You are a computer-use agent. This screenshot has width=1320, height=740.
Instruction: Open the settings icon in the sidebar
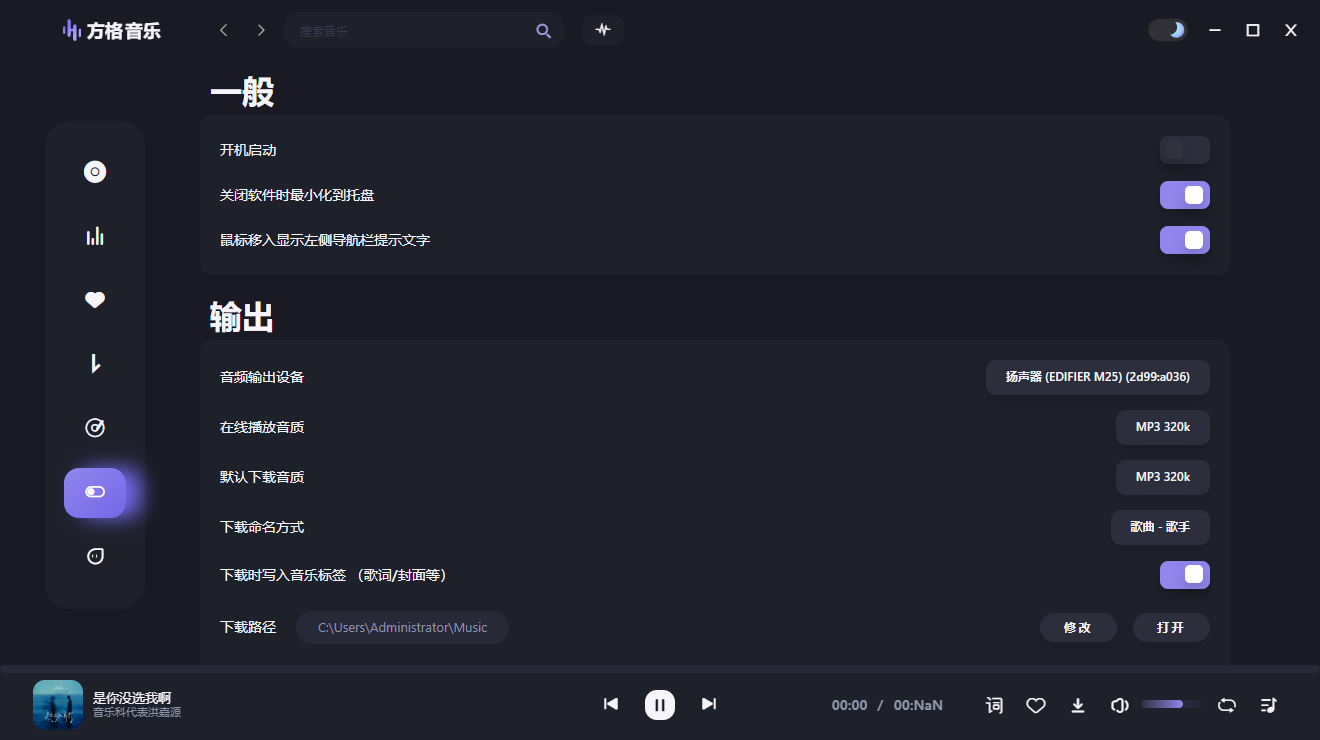click(95, 492)
